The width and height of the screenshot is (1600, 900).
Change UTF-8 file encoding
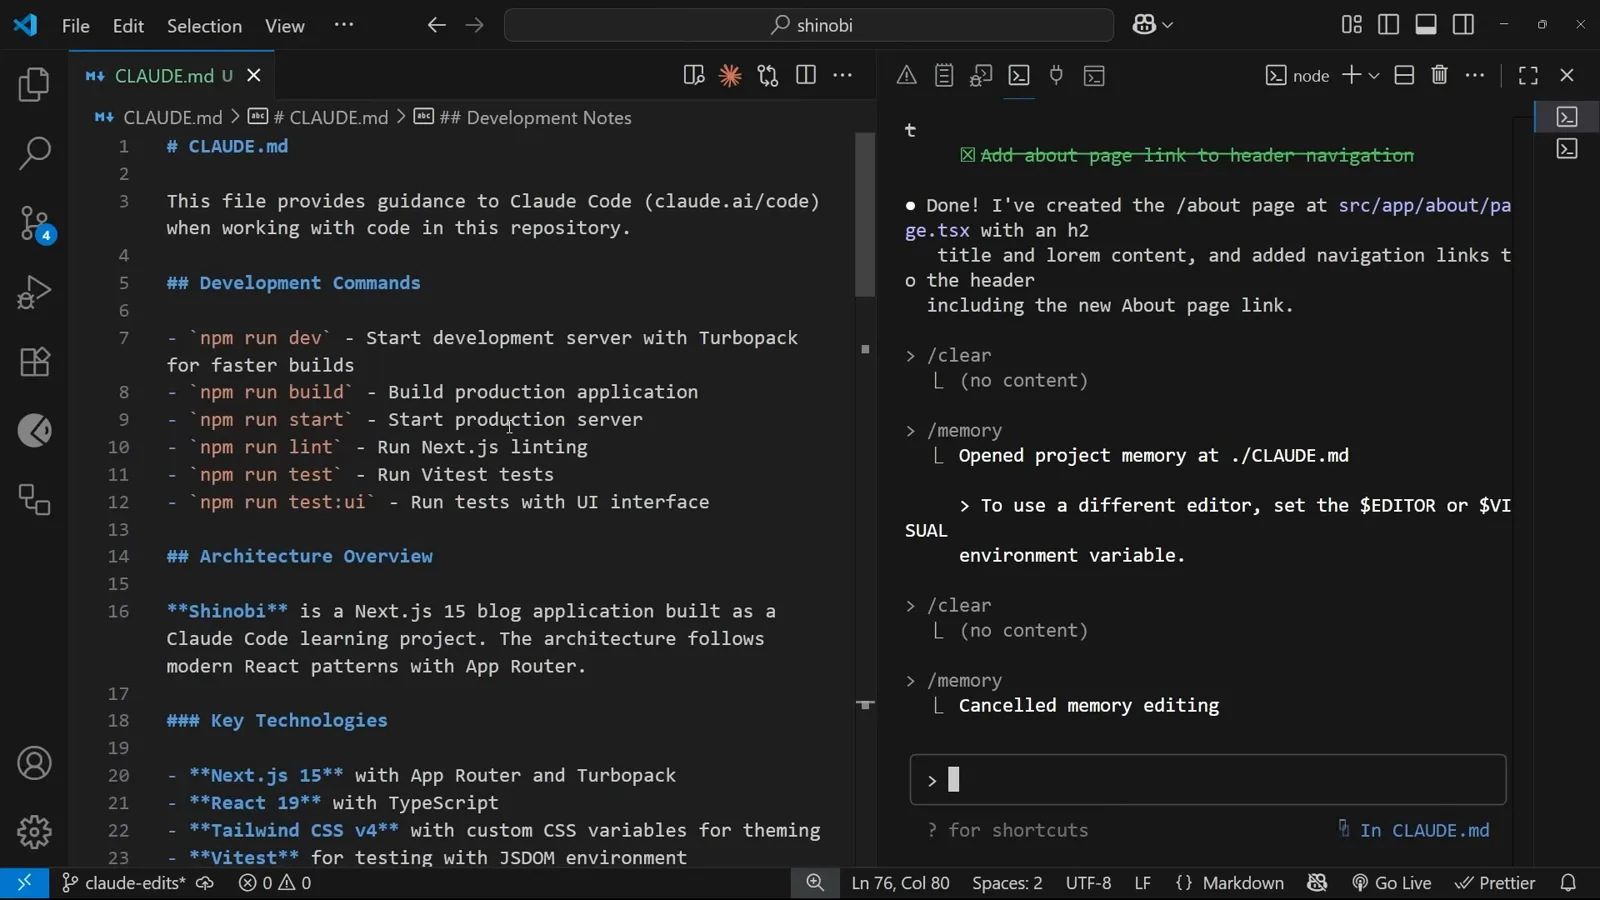pos(1088,883)
